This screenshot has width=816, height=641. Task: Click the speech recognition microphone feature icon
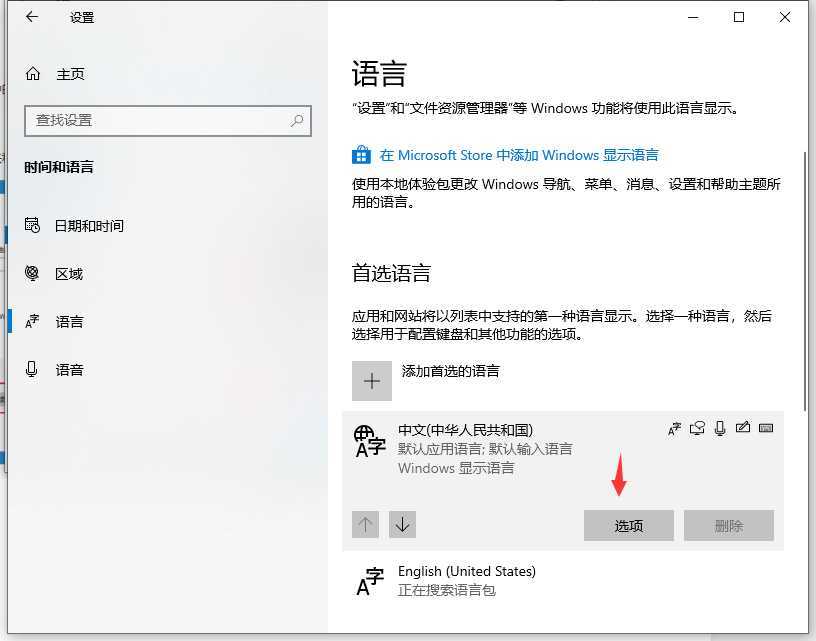coord(720,428)
